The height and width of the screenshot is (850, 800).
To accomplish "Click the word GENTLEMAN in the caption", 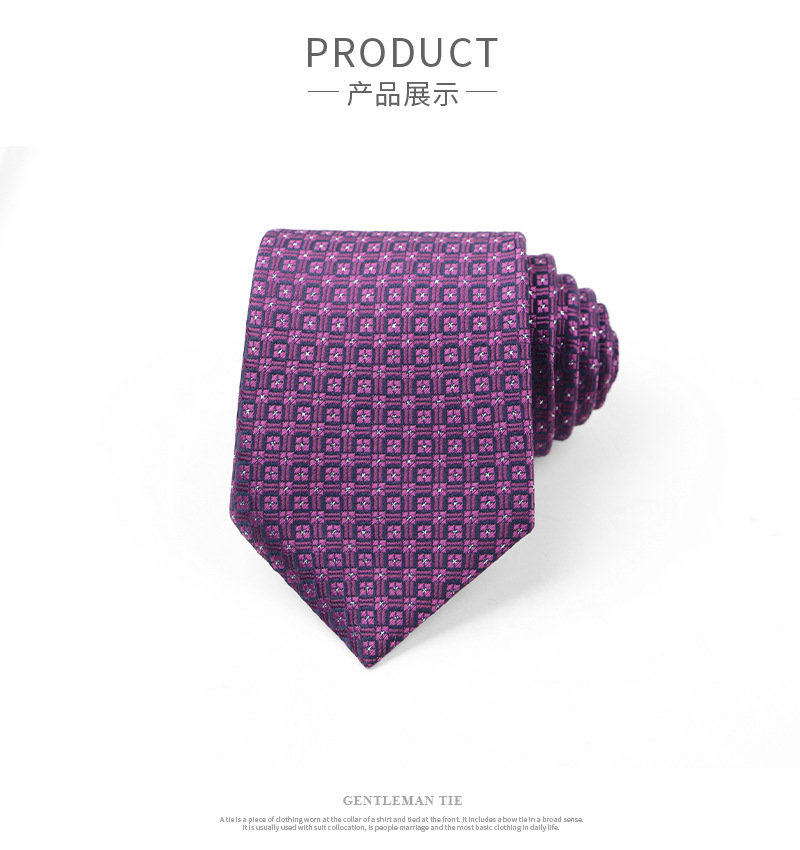I will coord(386,801).
